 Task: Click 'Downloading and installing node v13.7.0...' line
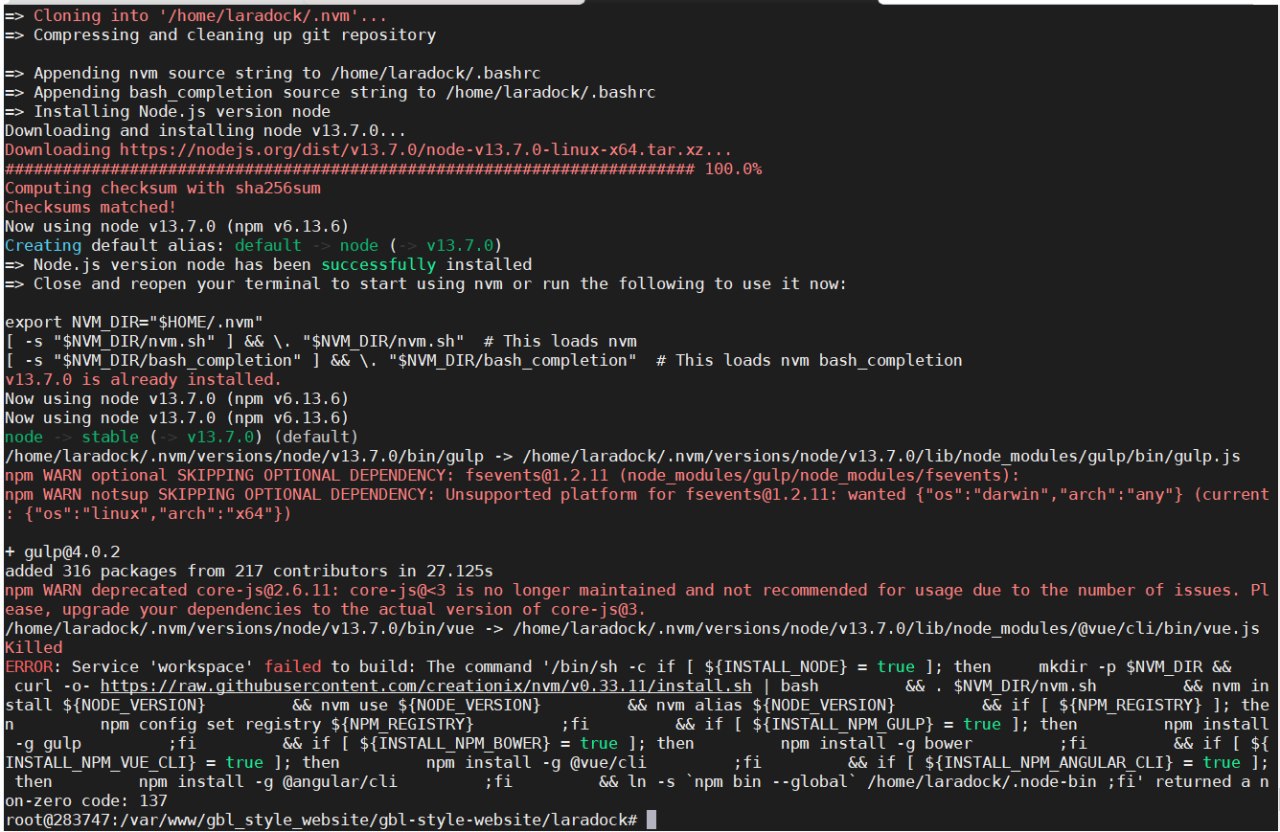point(206,130)
